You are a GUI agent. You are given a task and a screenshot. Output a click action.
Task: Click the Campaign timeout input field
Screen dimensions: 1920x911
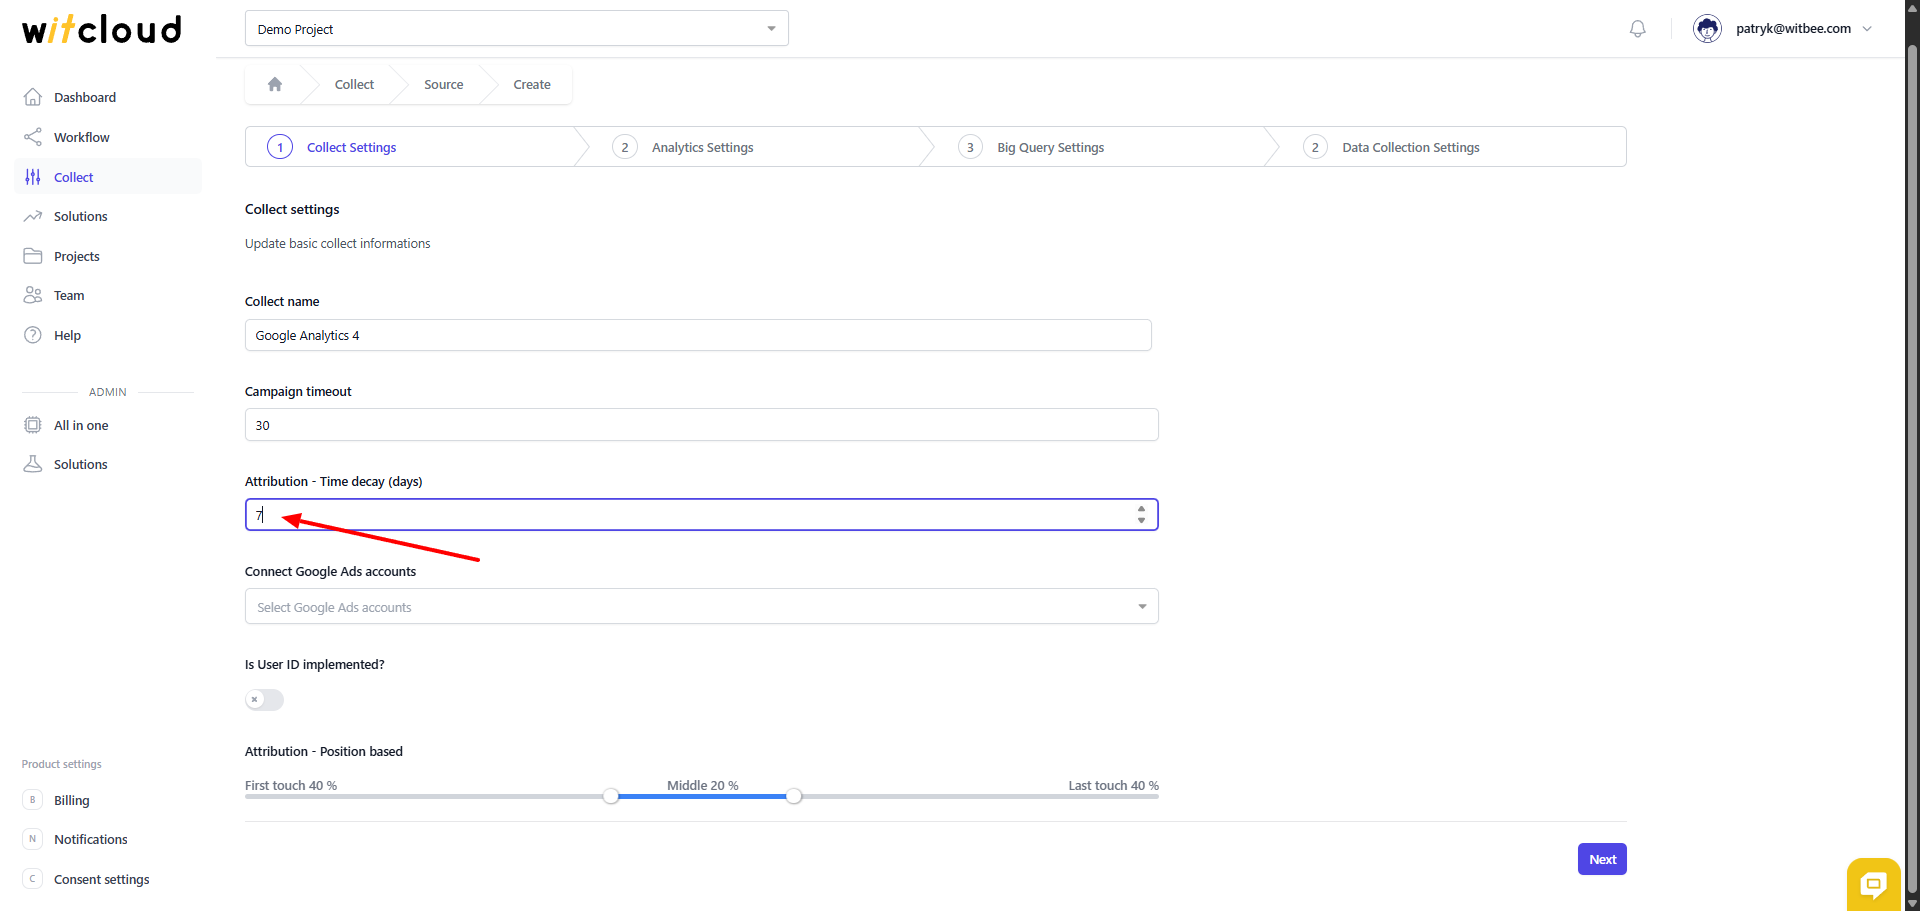point(701,425)
